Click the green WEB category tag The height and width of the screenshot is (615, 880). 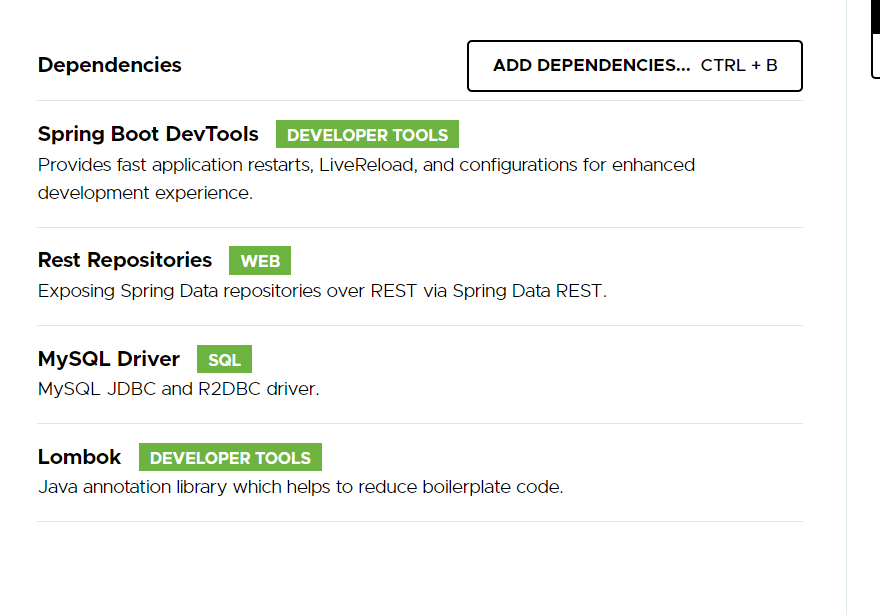[x=260, y=261]
